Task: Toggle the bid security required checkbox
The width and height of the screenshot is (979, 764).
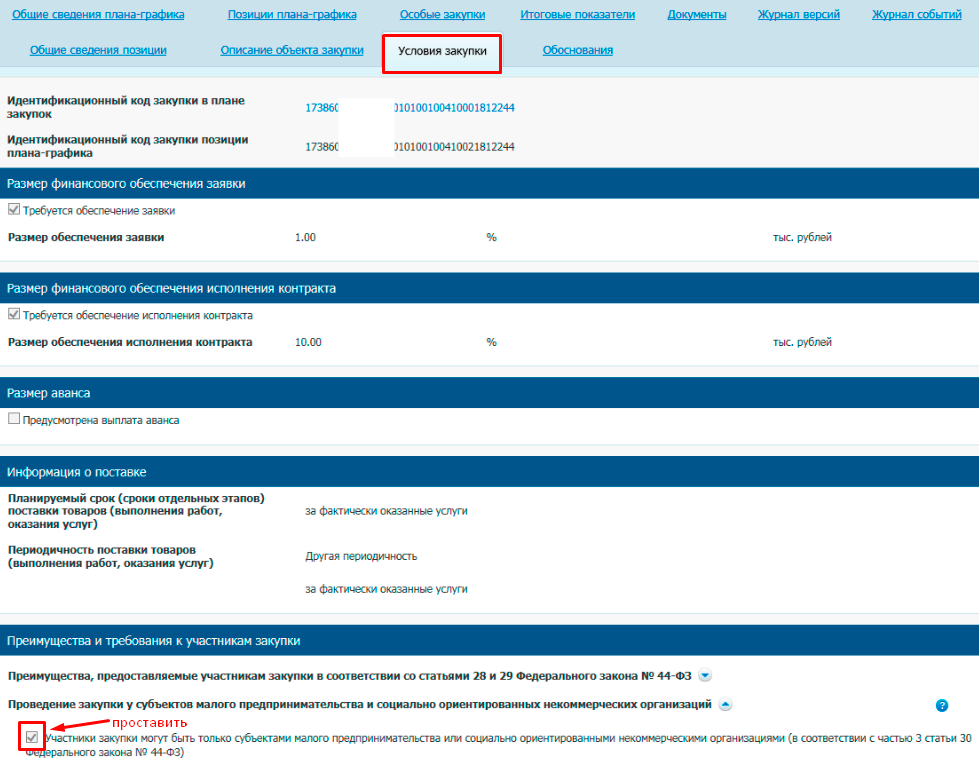Action: click(x=14, y=211)
